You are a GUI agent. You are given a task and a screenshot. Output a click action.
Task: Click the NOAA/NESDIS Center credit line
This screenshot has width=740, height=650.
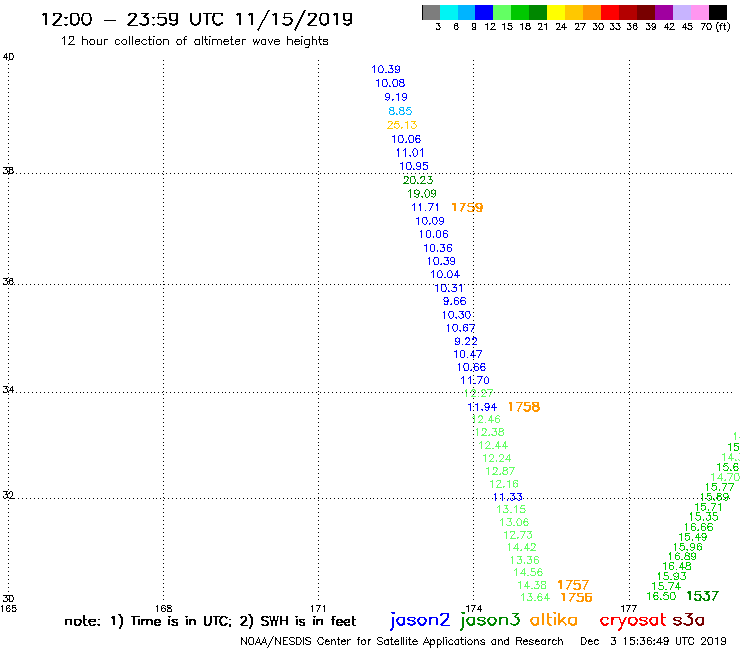(x=402, y=641)
